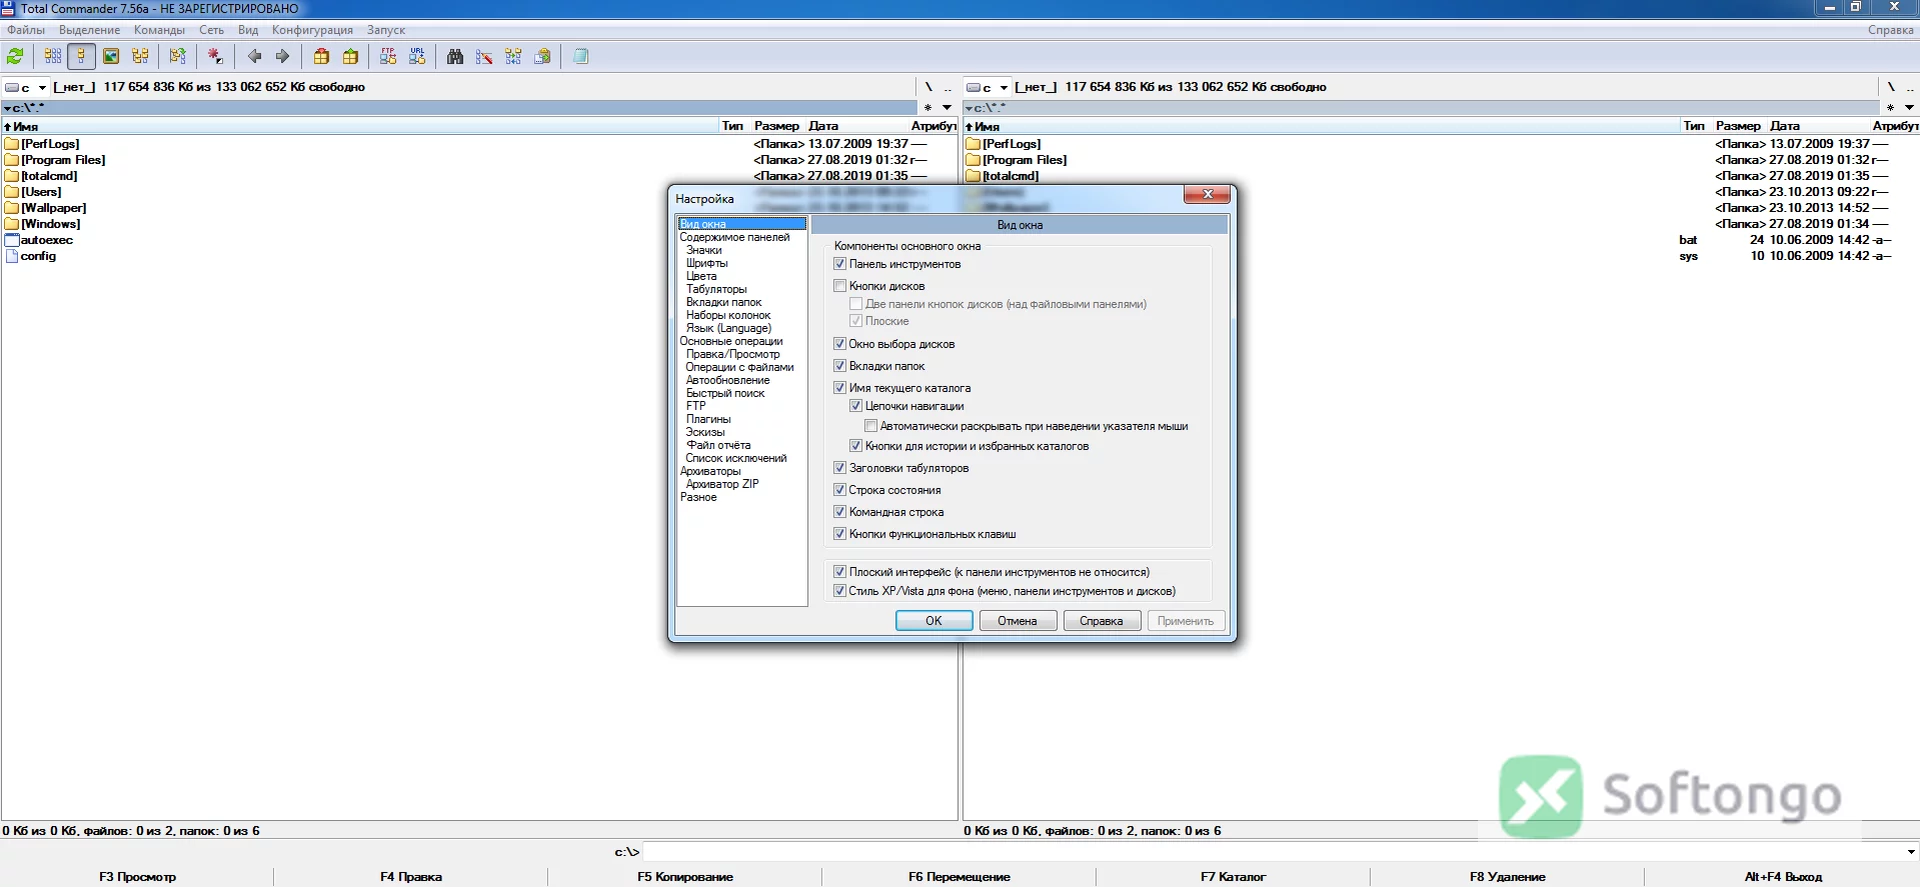
Task: Open the notepad icon in the toolbar
Action: coord(581,57)
